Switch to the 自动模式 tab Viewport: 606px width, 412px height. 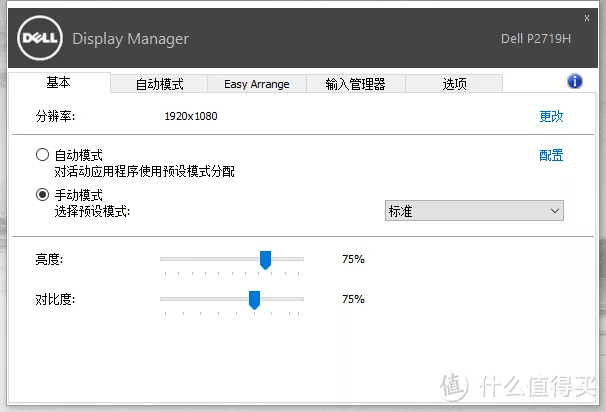pyautogui.click(x=159, y=84)
